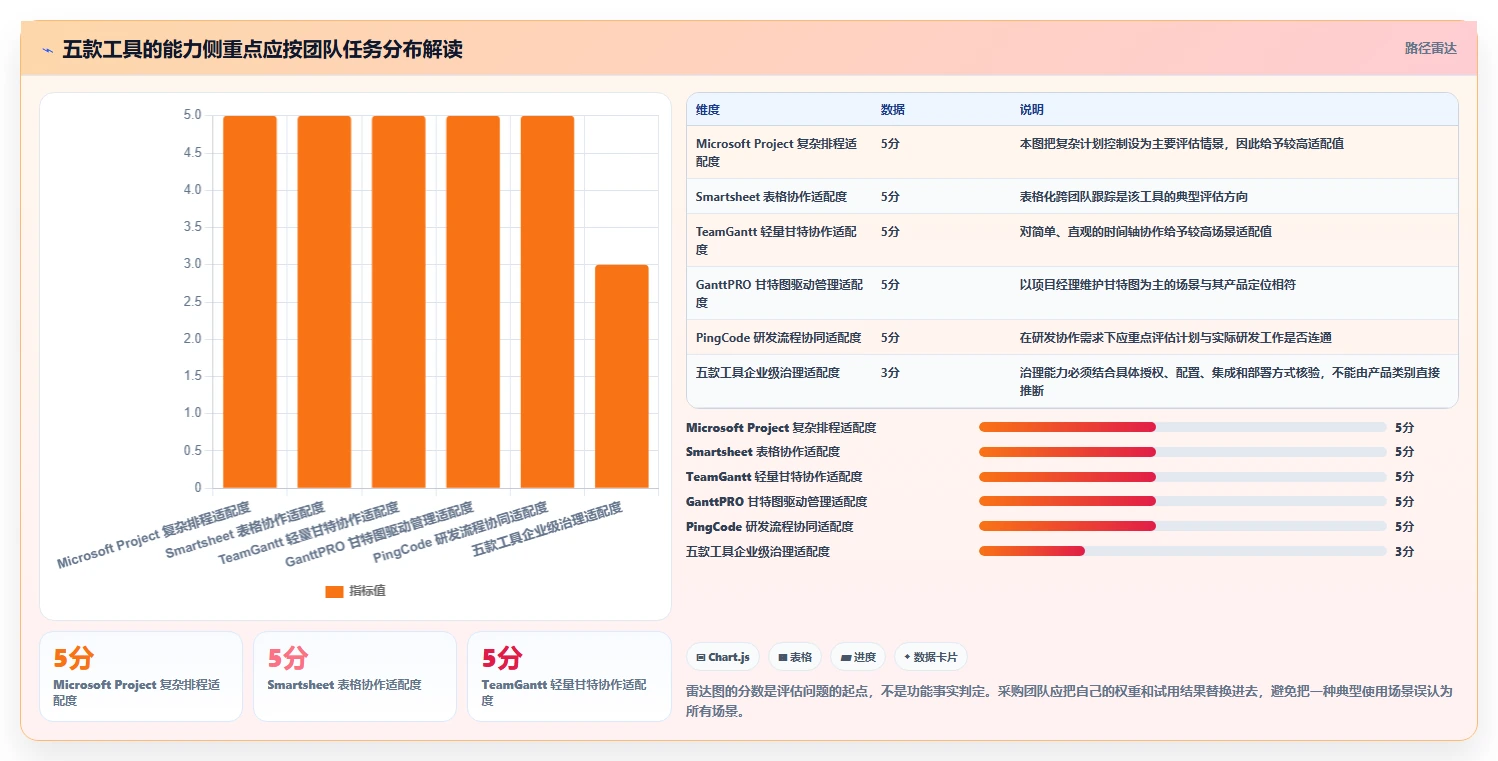Select the GanttPRO 甘特图驱动管理适配度 table cell

coord(779,293)
